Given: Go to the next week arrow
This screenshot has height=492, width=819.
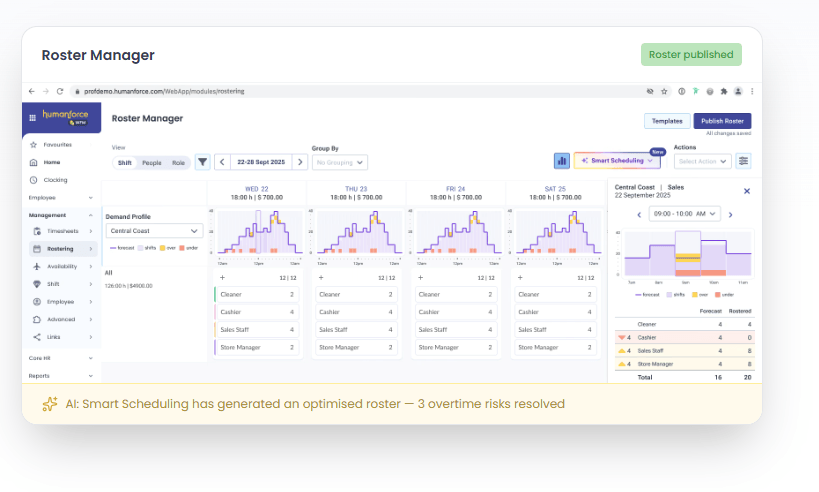Looking at the screenshot, I should pos(300,162).
